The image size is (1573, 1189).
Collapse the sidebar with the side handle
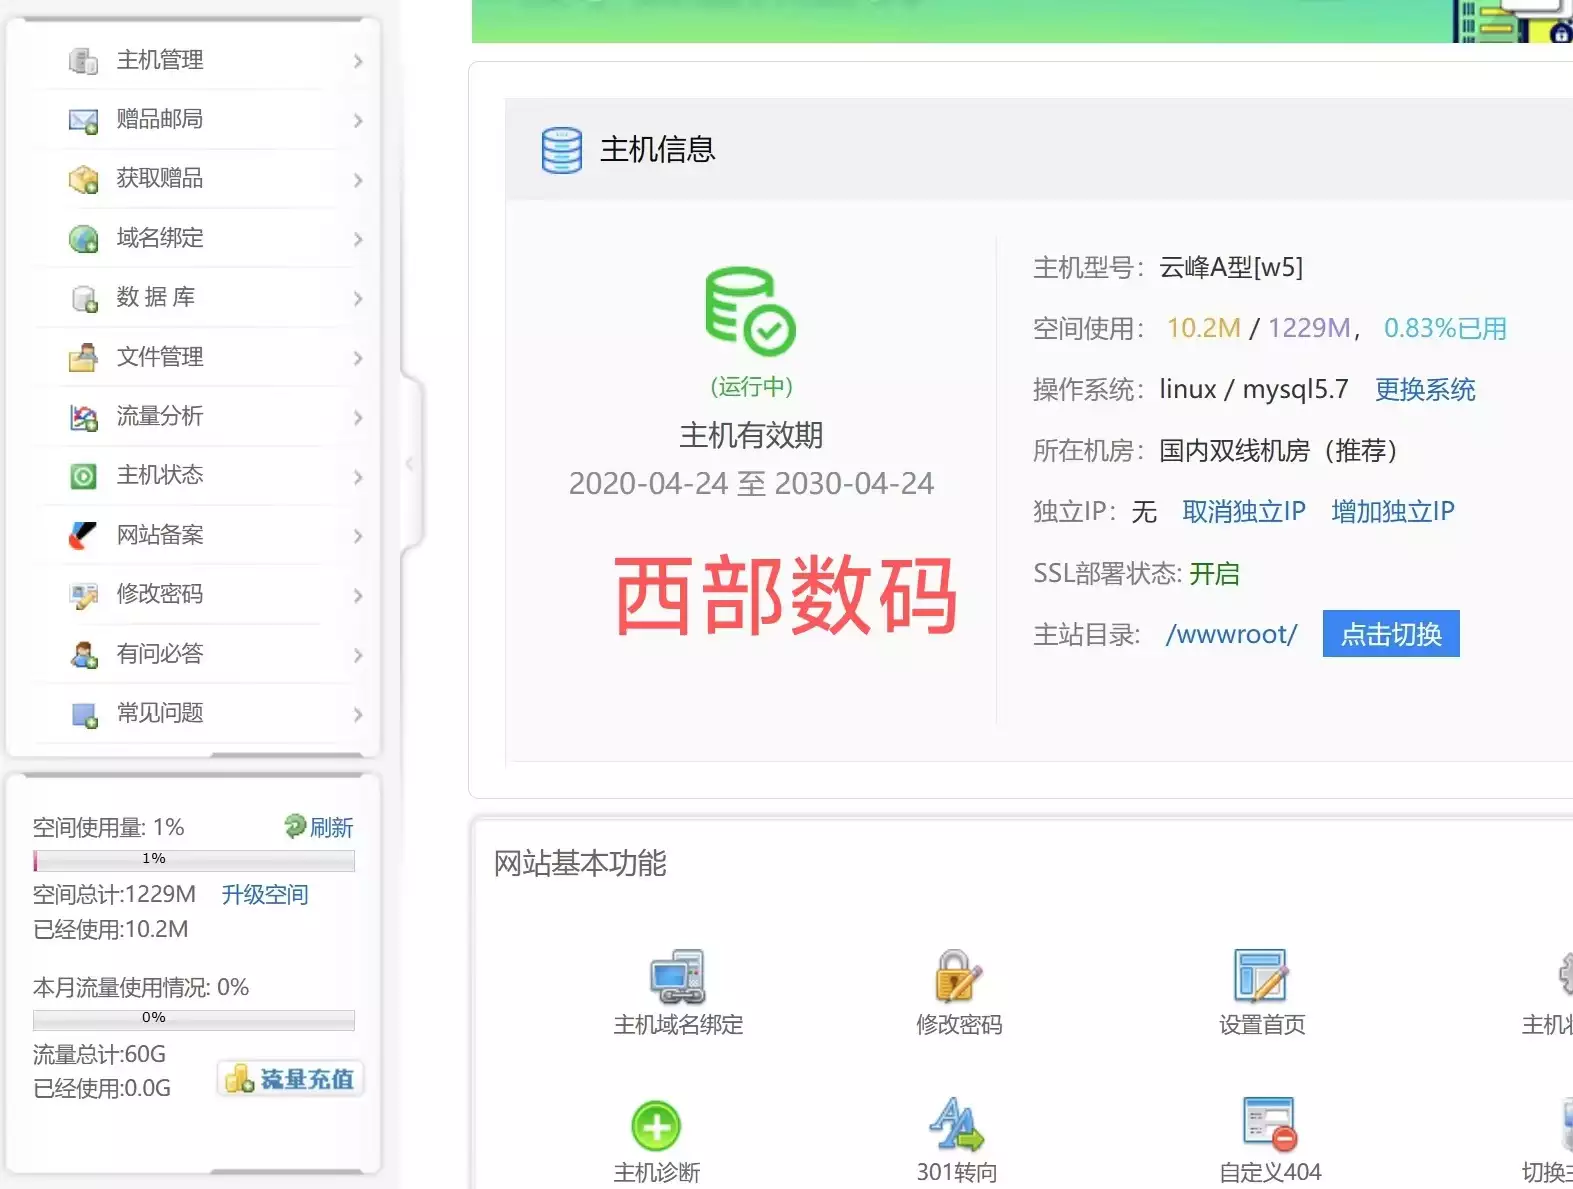click(411, 463)
